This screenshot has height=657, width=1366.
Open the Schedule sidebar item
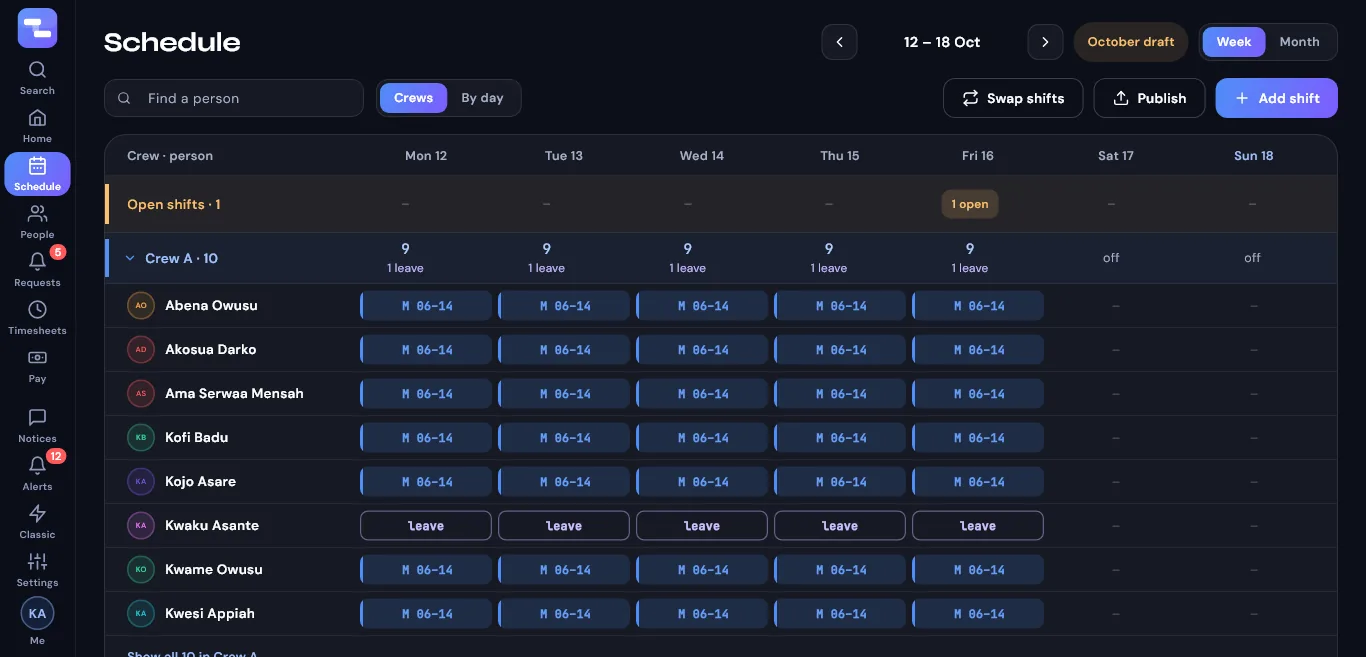[37, 174]
